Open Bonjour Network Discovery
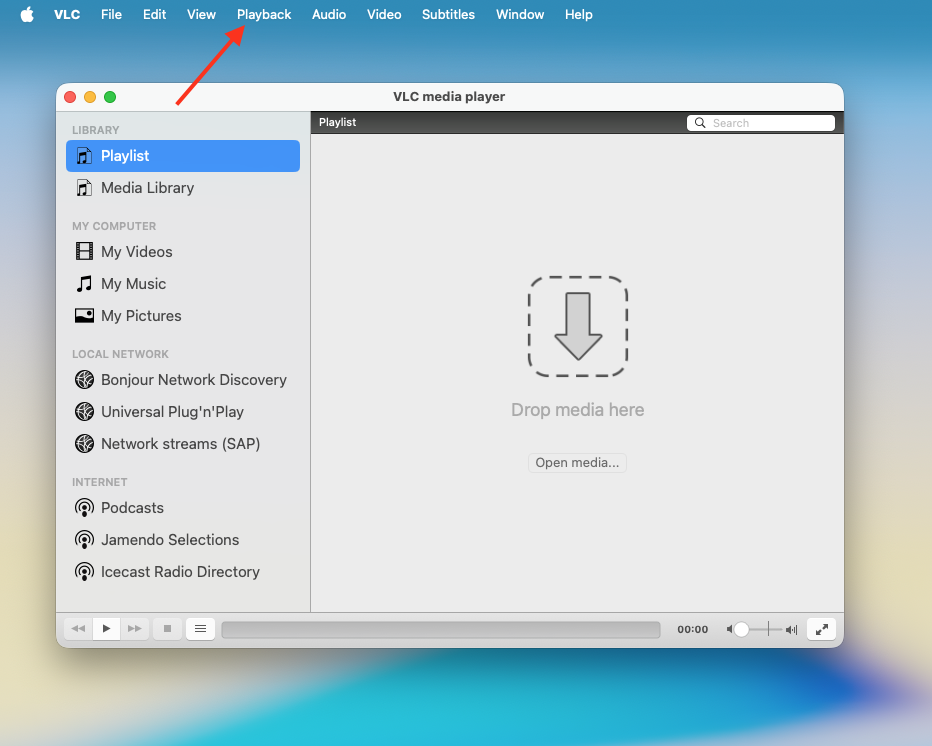932x746 pixels. (x=193, y=379)
